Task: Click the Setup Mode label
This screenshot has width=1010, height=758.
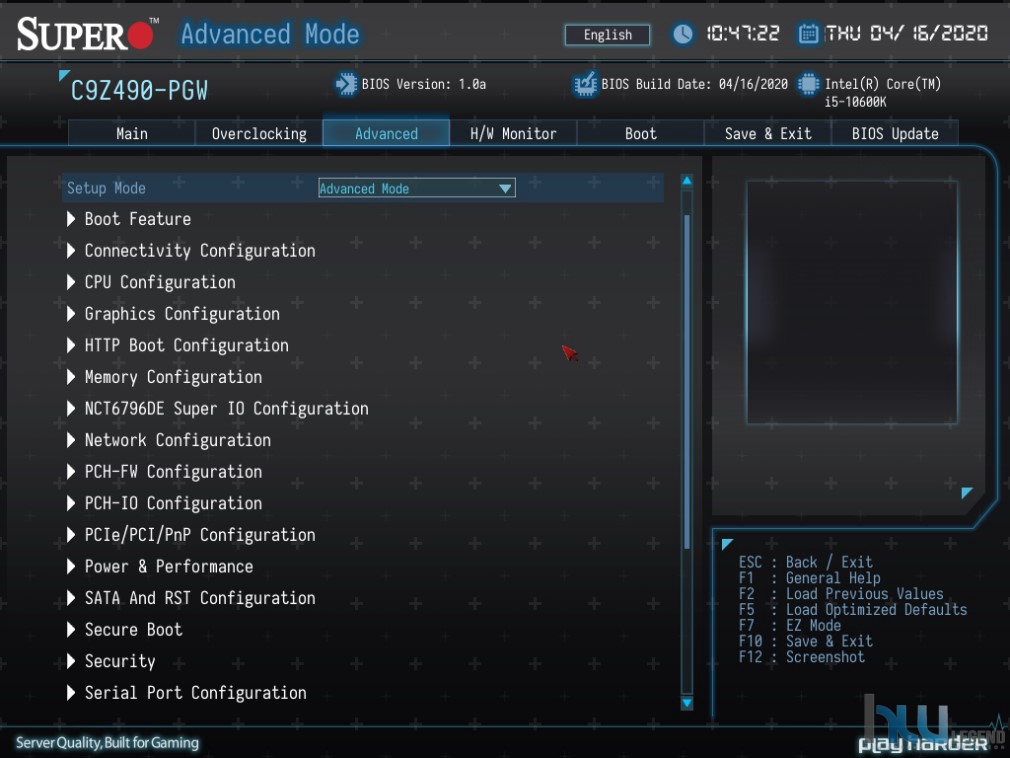Action: click(106, 188)
